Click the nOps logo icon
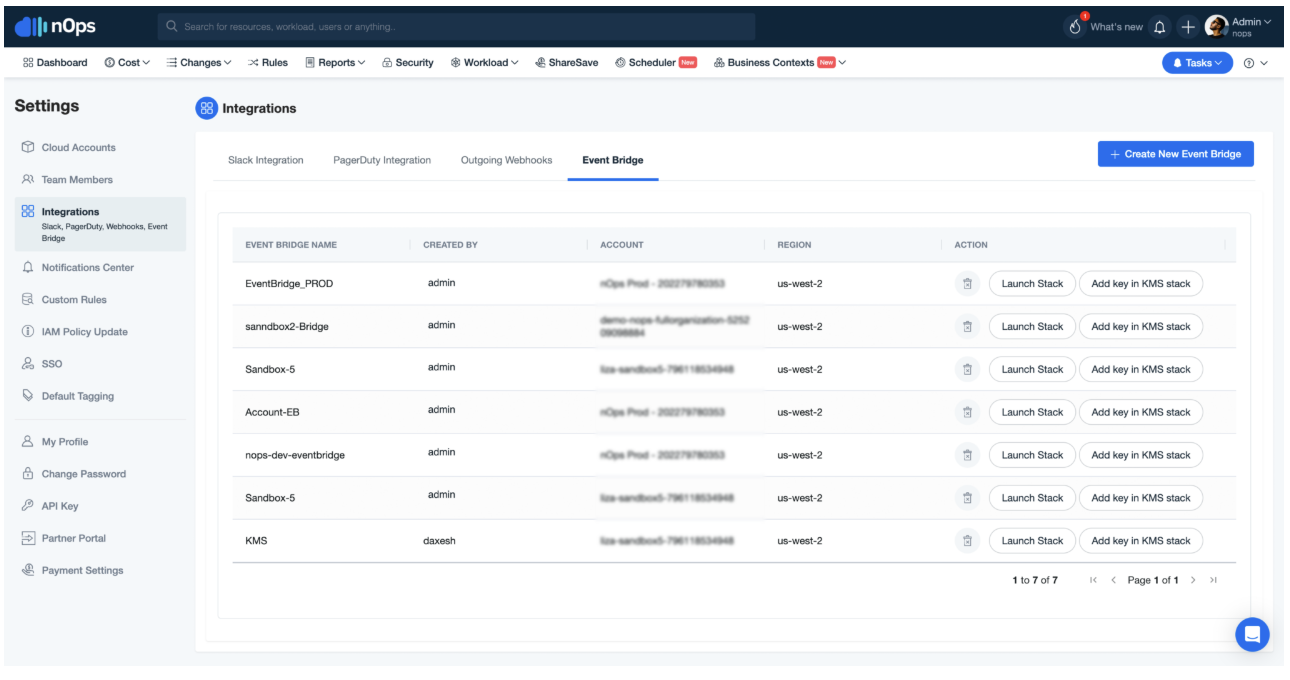1290x680 pixels. pos(30,27)
